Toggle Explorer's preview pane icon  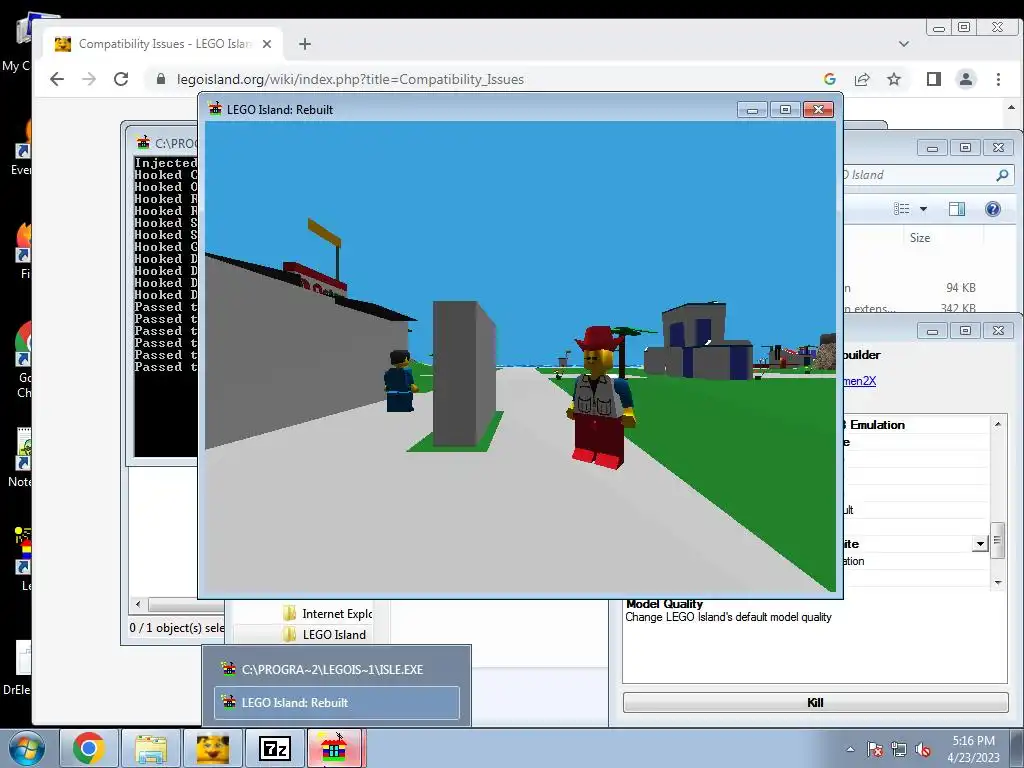click(957, 209)
